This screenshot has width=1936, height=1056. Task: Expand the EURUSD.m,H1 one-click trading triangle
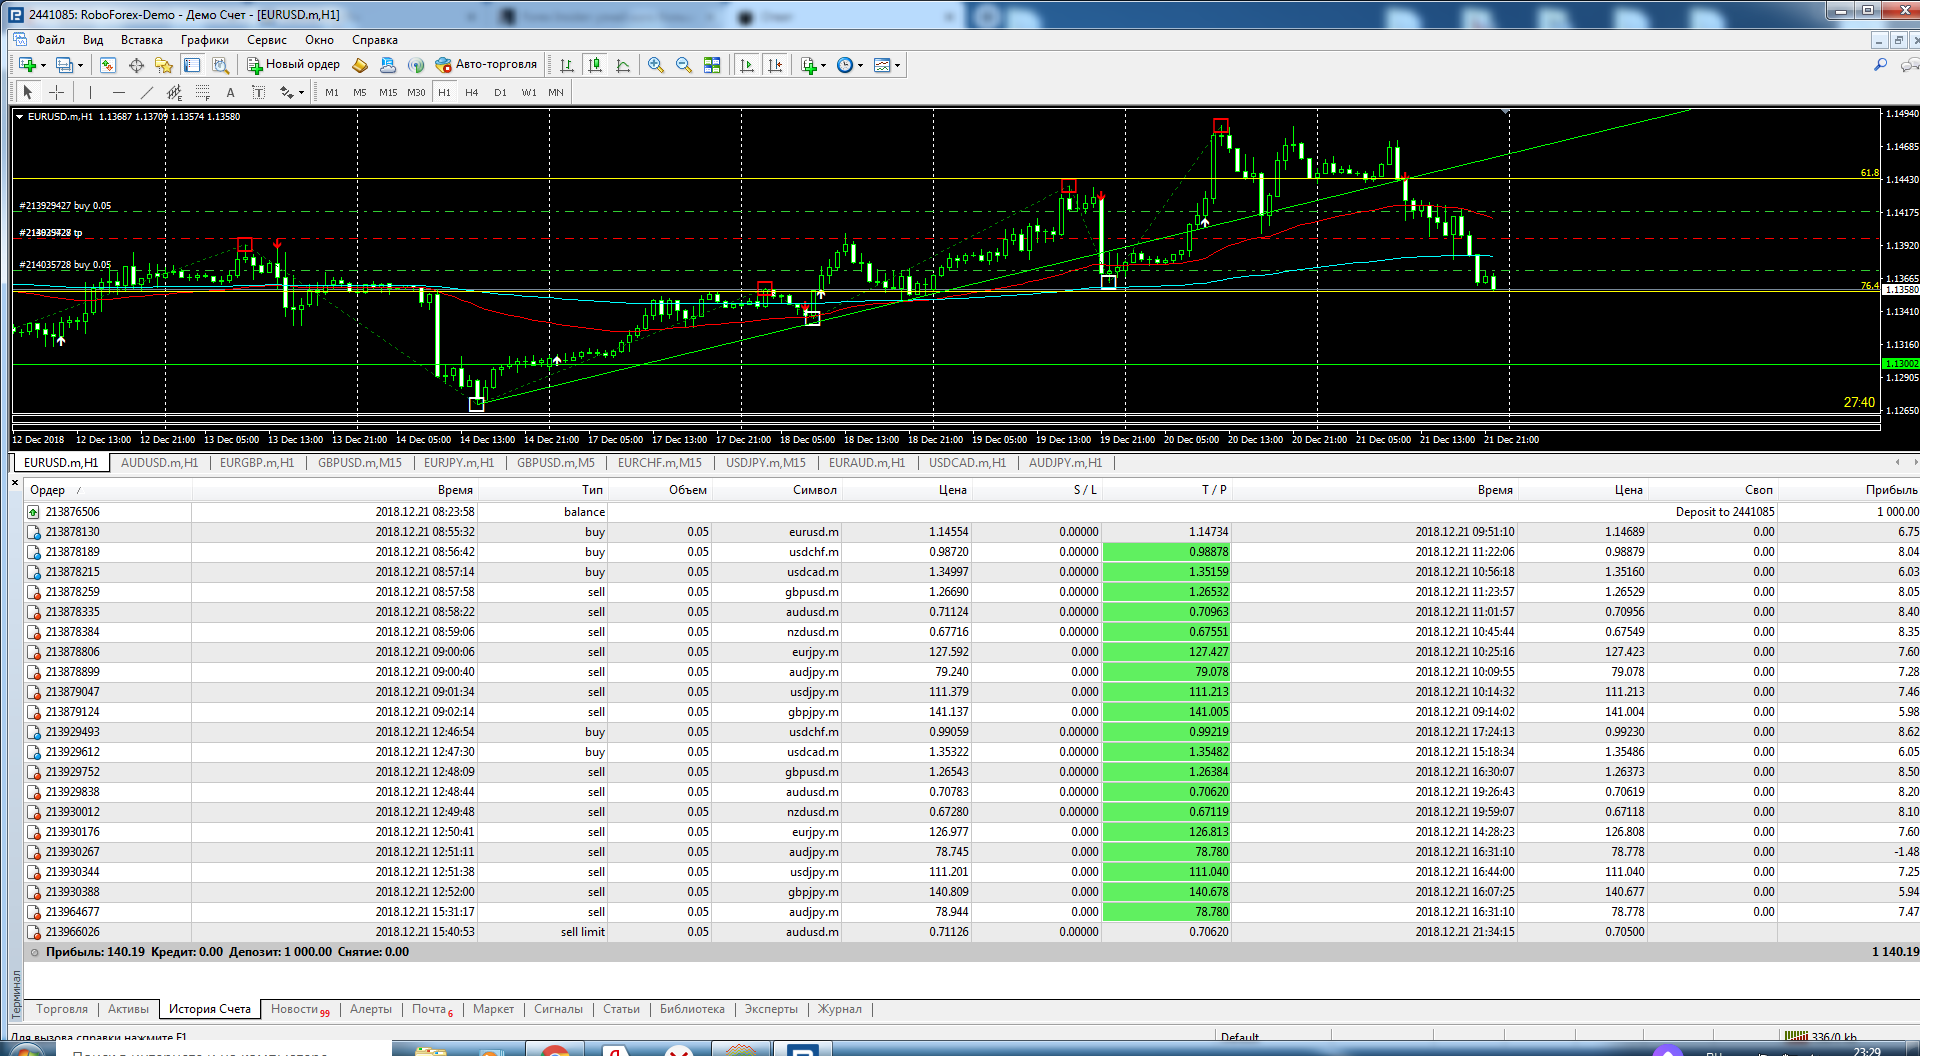tap(19, 117)
